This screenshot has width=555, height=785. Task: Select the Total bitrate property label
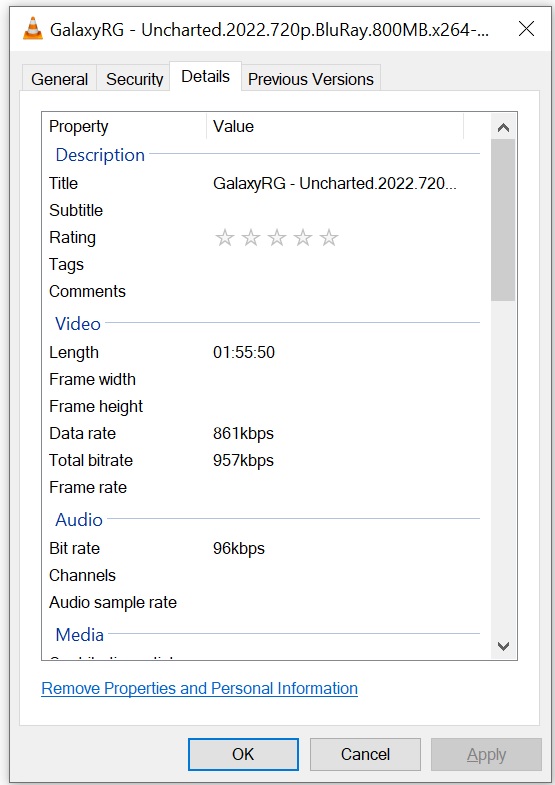click(x=91, y=461)
